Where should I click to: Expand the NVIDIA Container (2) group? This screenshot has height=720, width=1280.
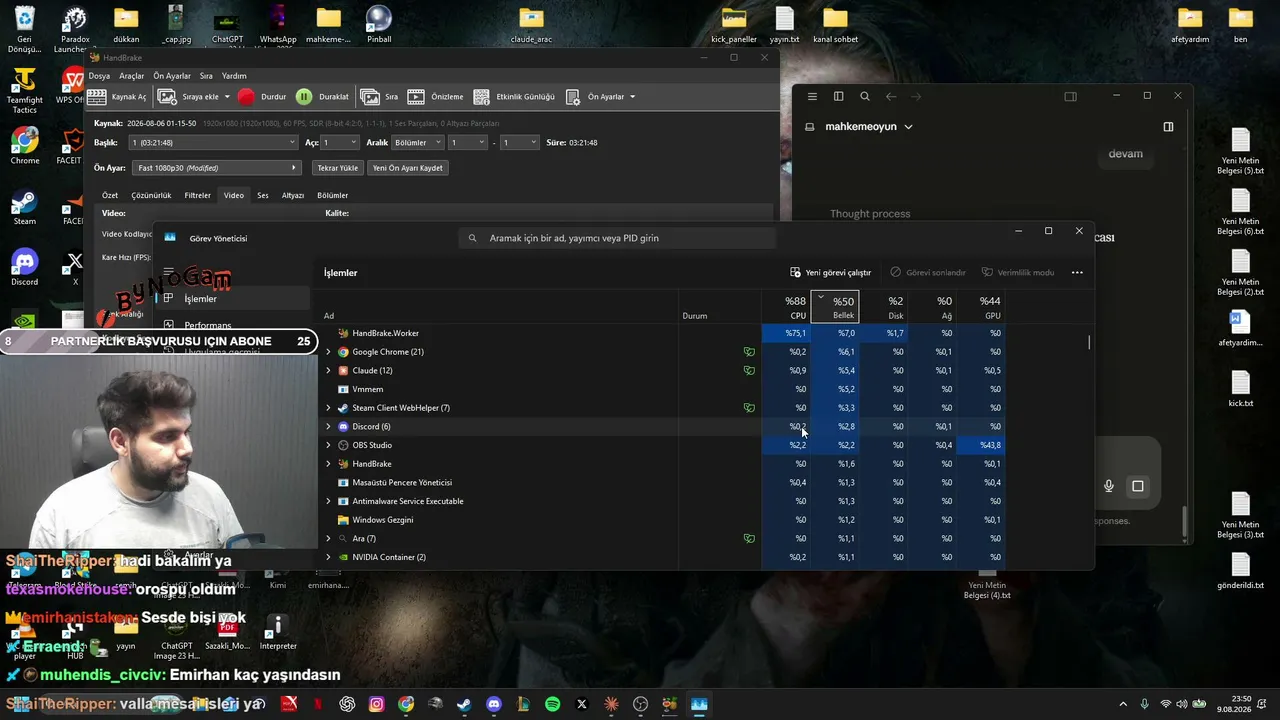pyautogui.click(x=328, y=557)
